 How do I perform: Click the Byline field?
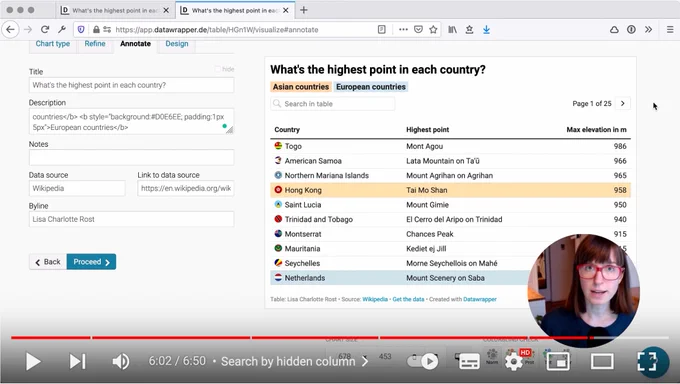(x=131, y=219)
